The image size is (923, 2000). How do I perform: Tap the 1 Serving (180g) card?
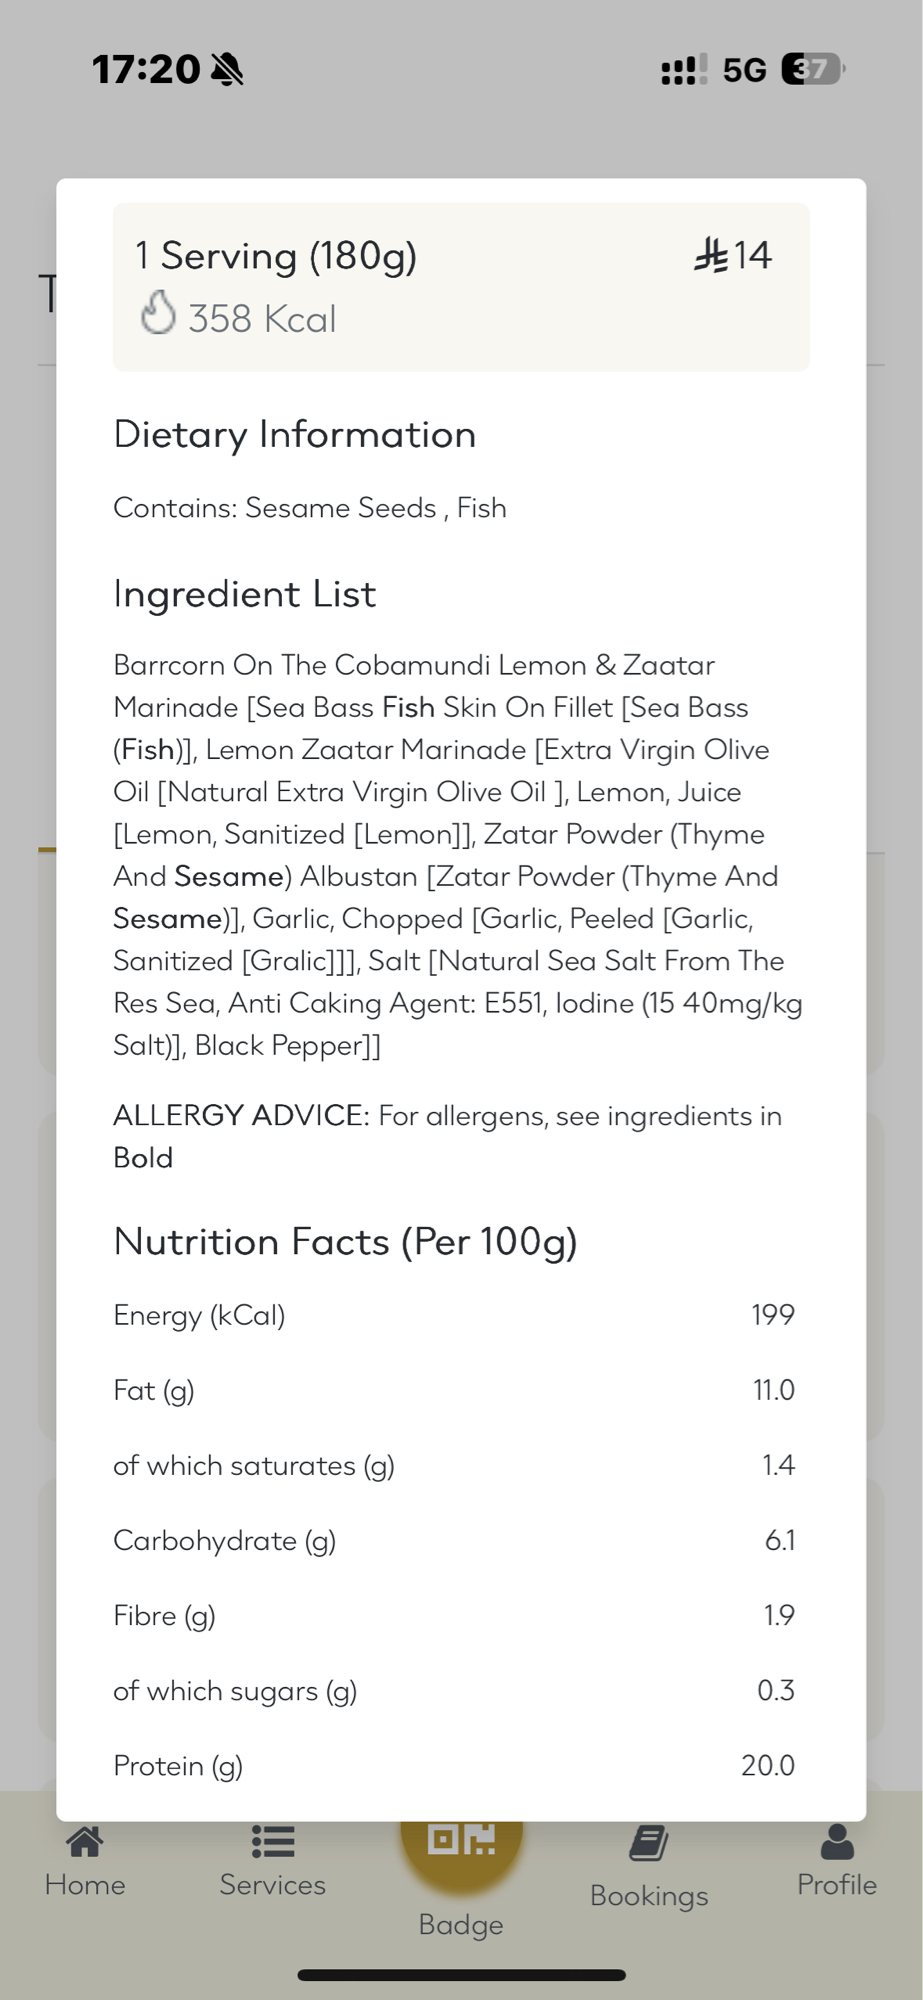click(461, 287)
